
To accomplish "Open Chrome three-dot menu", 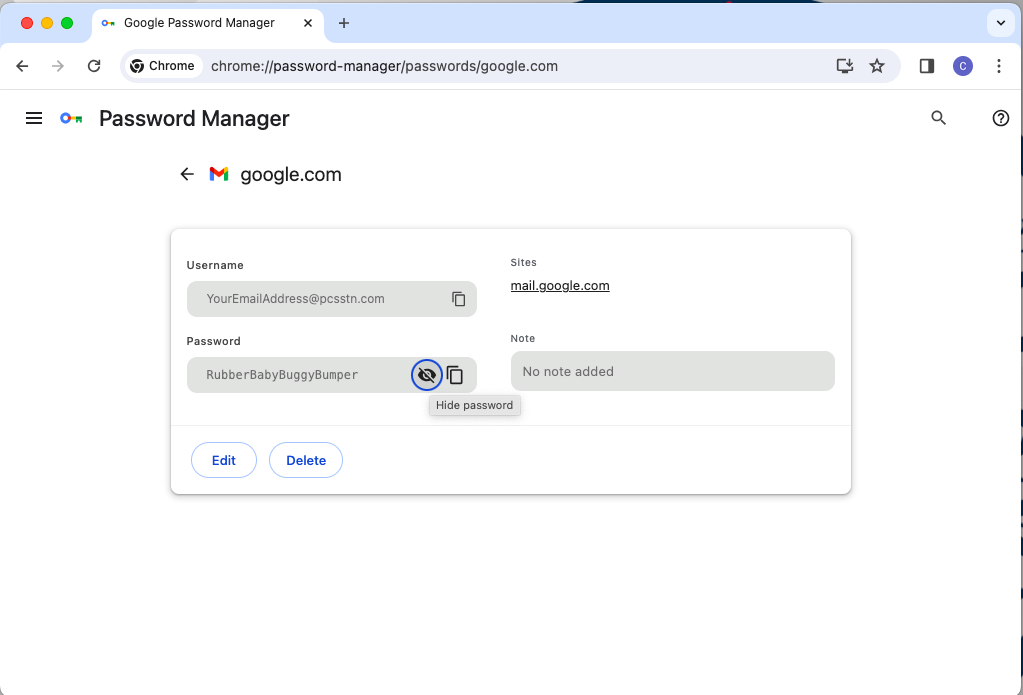I will [999, 66].
